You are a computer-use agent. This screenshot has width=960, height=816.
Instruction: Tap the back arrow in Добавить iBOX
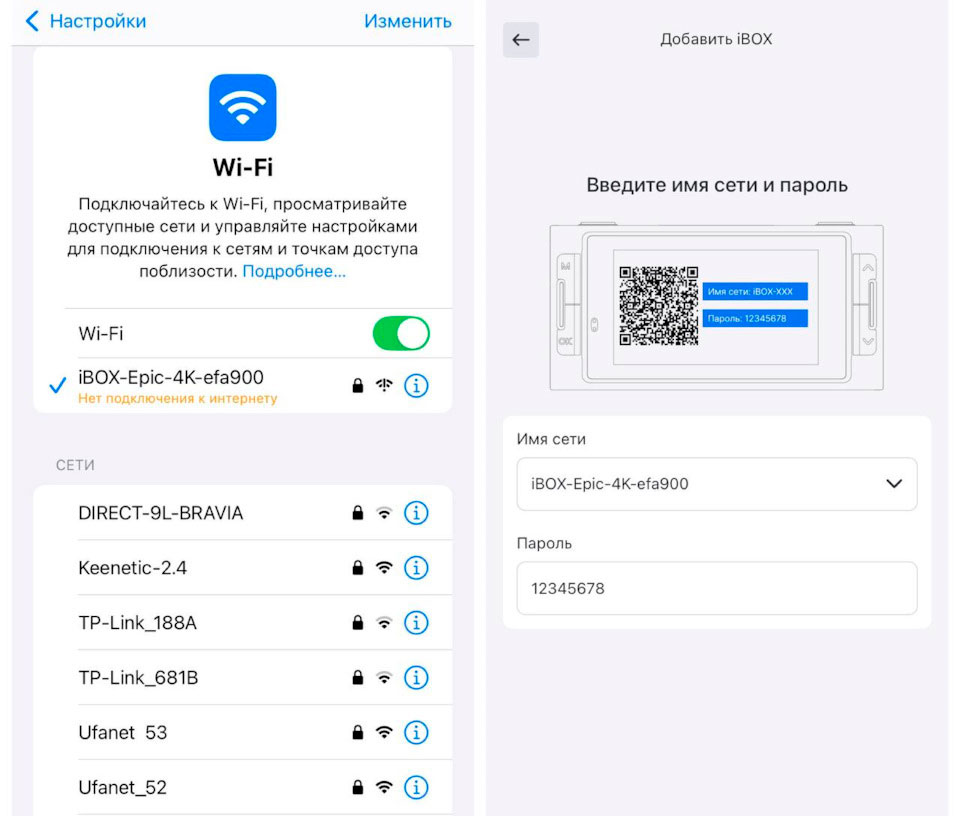click(x=520, y=40)
